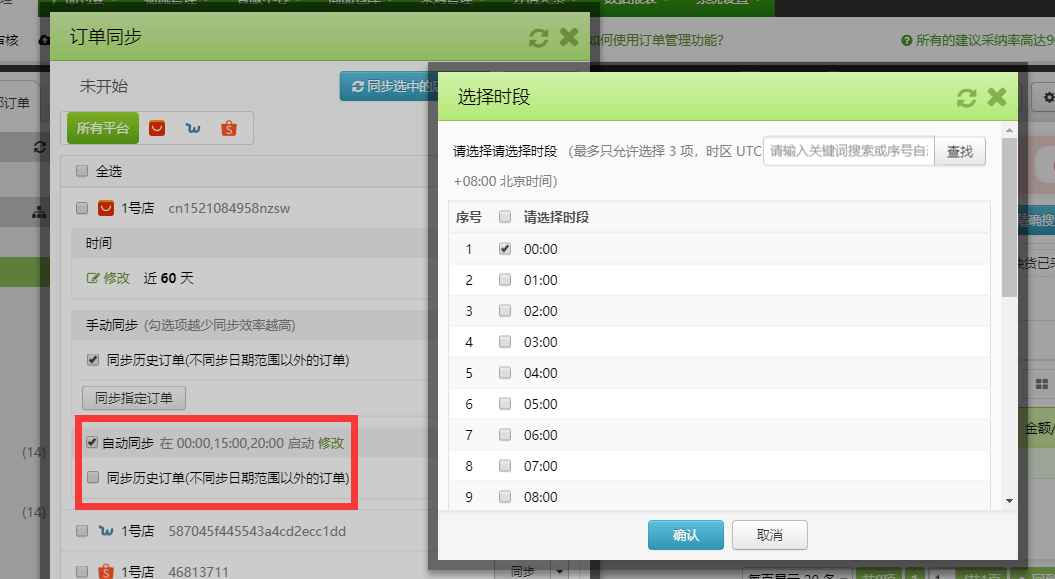Check 同步历史订单 checkbox under 自动同步
1055x579 pixels.
pyautogui.click(x=93, y=477)
